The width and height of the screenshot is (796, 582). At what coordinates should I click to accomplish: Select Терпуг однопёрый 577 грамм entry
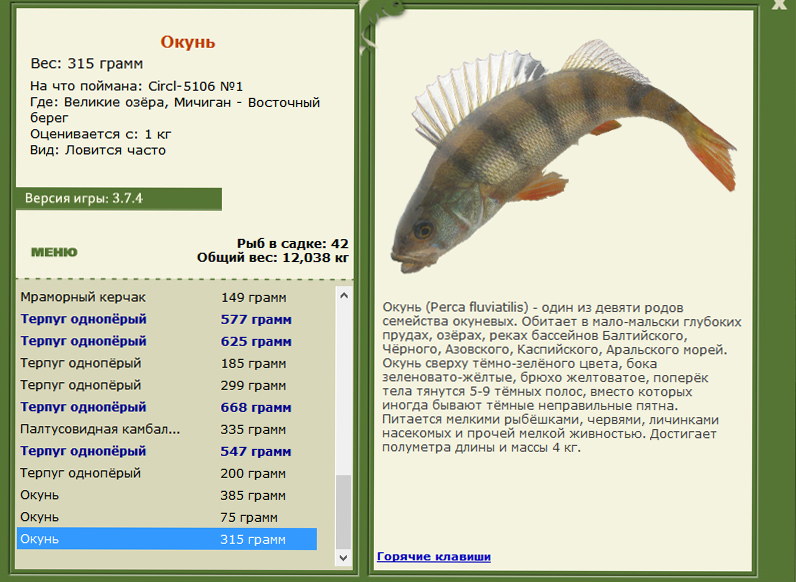click(167, 319)
